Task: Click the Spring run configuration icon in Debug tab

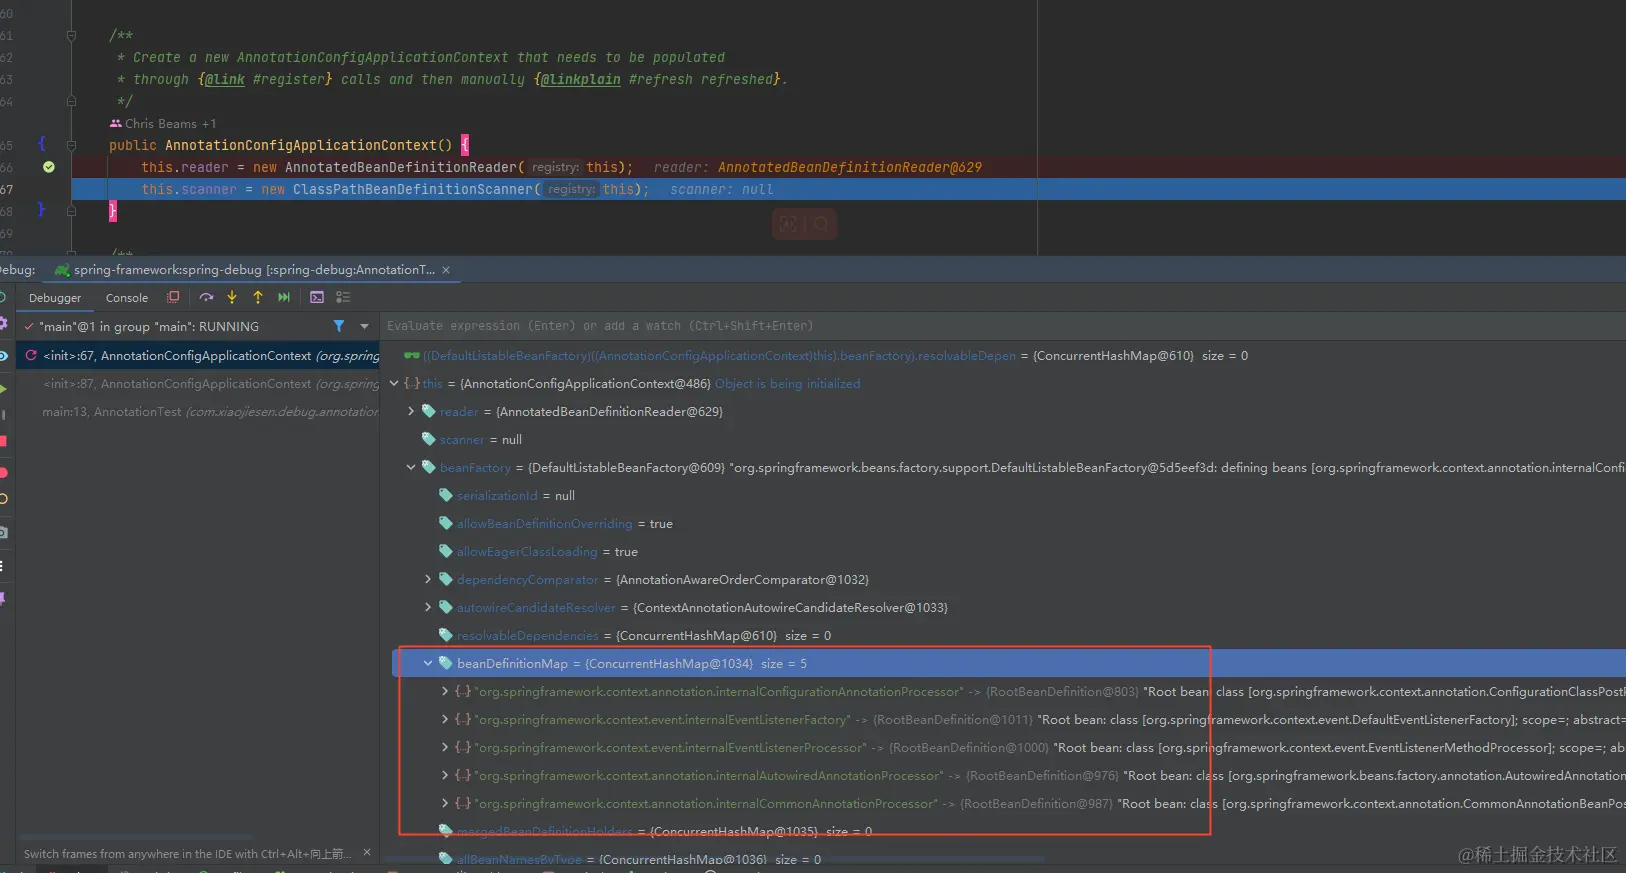Action: pos(62,270)
